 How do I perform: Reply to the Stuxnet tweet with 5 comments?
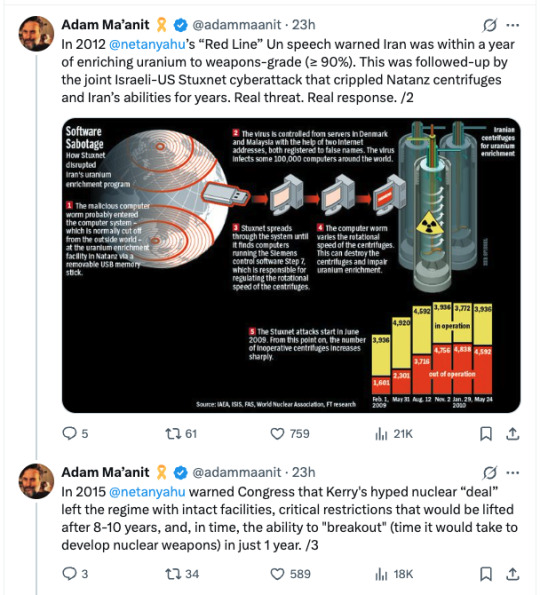tap(75, 433)
